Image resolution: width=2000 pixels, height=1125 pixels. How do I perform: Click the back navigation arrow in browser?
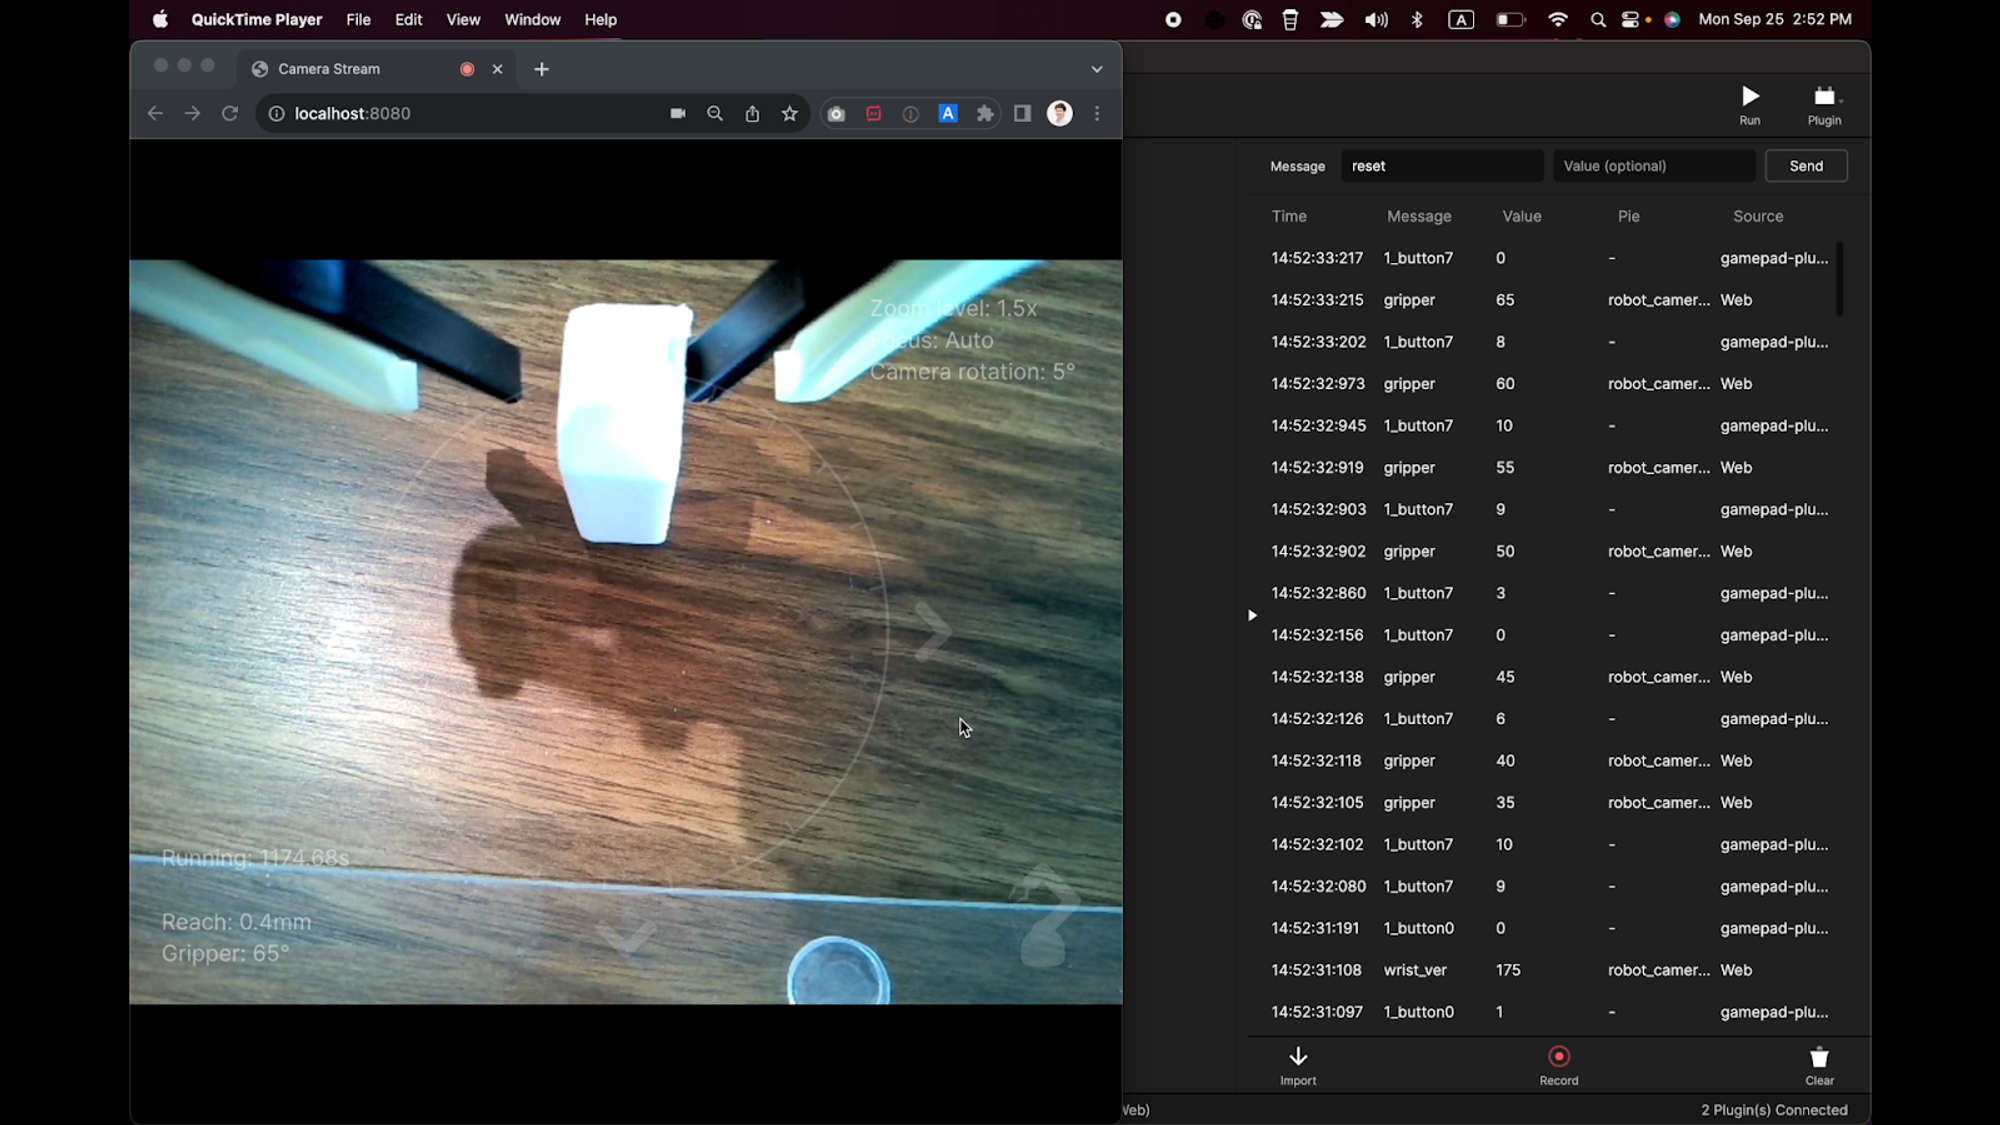coord(155,113)
